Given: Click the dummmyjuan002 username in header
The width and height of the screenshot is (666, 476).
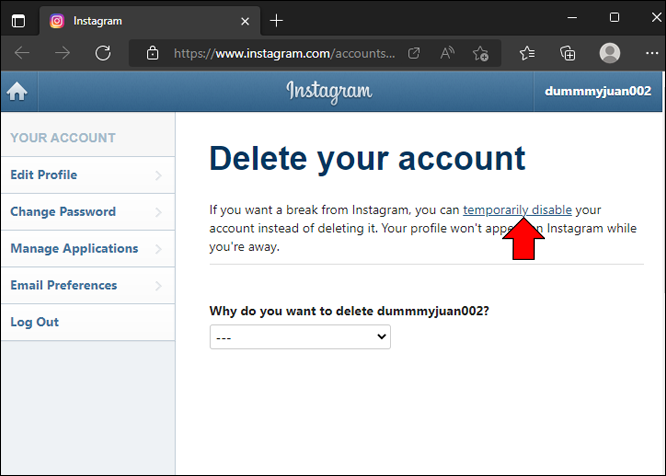Looking at the screenshot, I should (598, 91).
